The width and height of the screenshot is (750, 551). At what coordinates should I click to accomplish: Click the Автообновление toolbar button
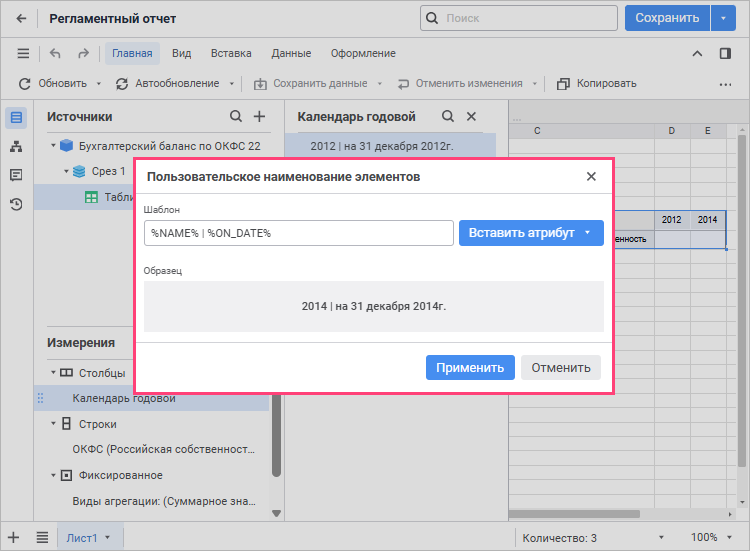(x=167, y=84)
